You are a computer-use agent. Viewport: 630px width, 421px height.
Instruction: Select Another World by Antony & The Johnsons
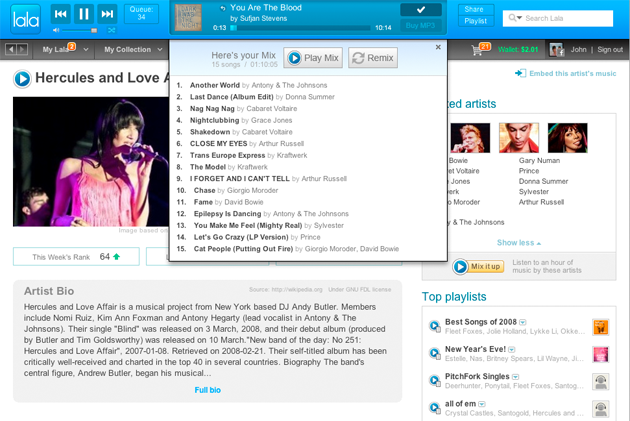(x=258, y=85)
